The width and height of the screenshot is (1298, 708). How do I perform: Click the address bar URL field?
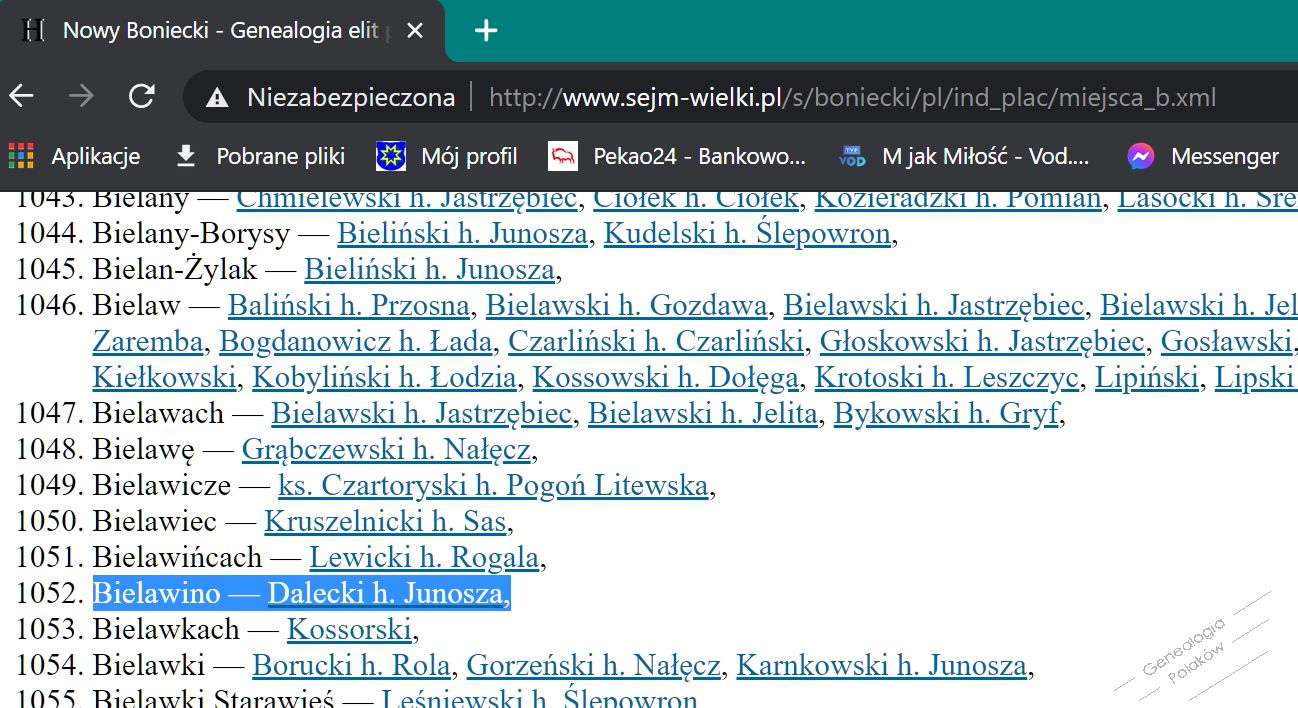tap(852, 98)
